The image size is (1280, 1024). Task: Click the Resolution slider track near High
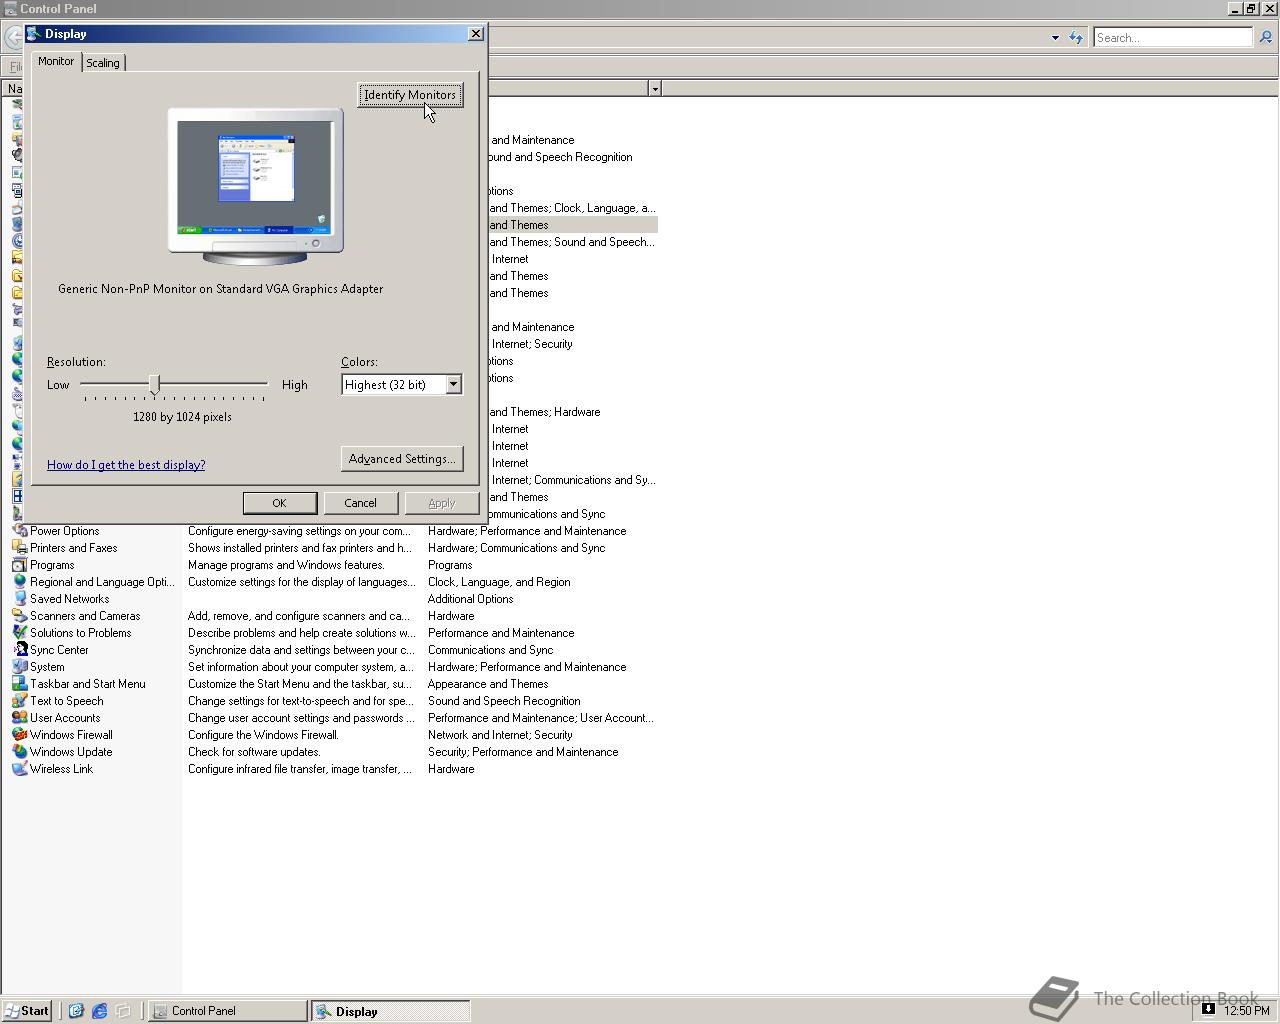[x=260, y=384]
